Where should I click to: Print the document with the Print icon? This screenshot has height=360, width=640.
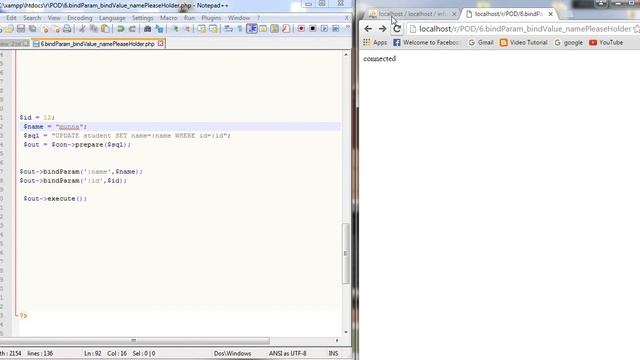pyautogui.click(x=67, y=29)
